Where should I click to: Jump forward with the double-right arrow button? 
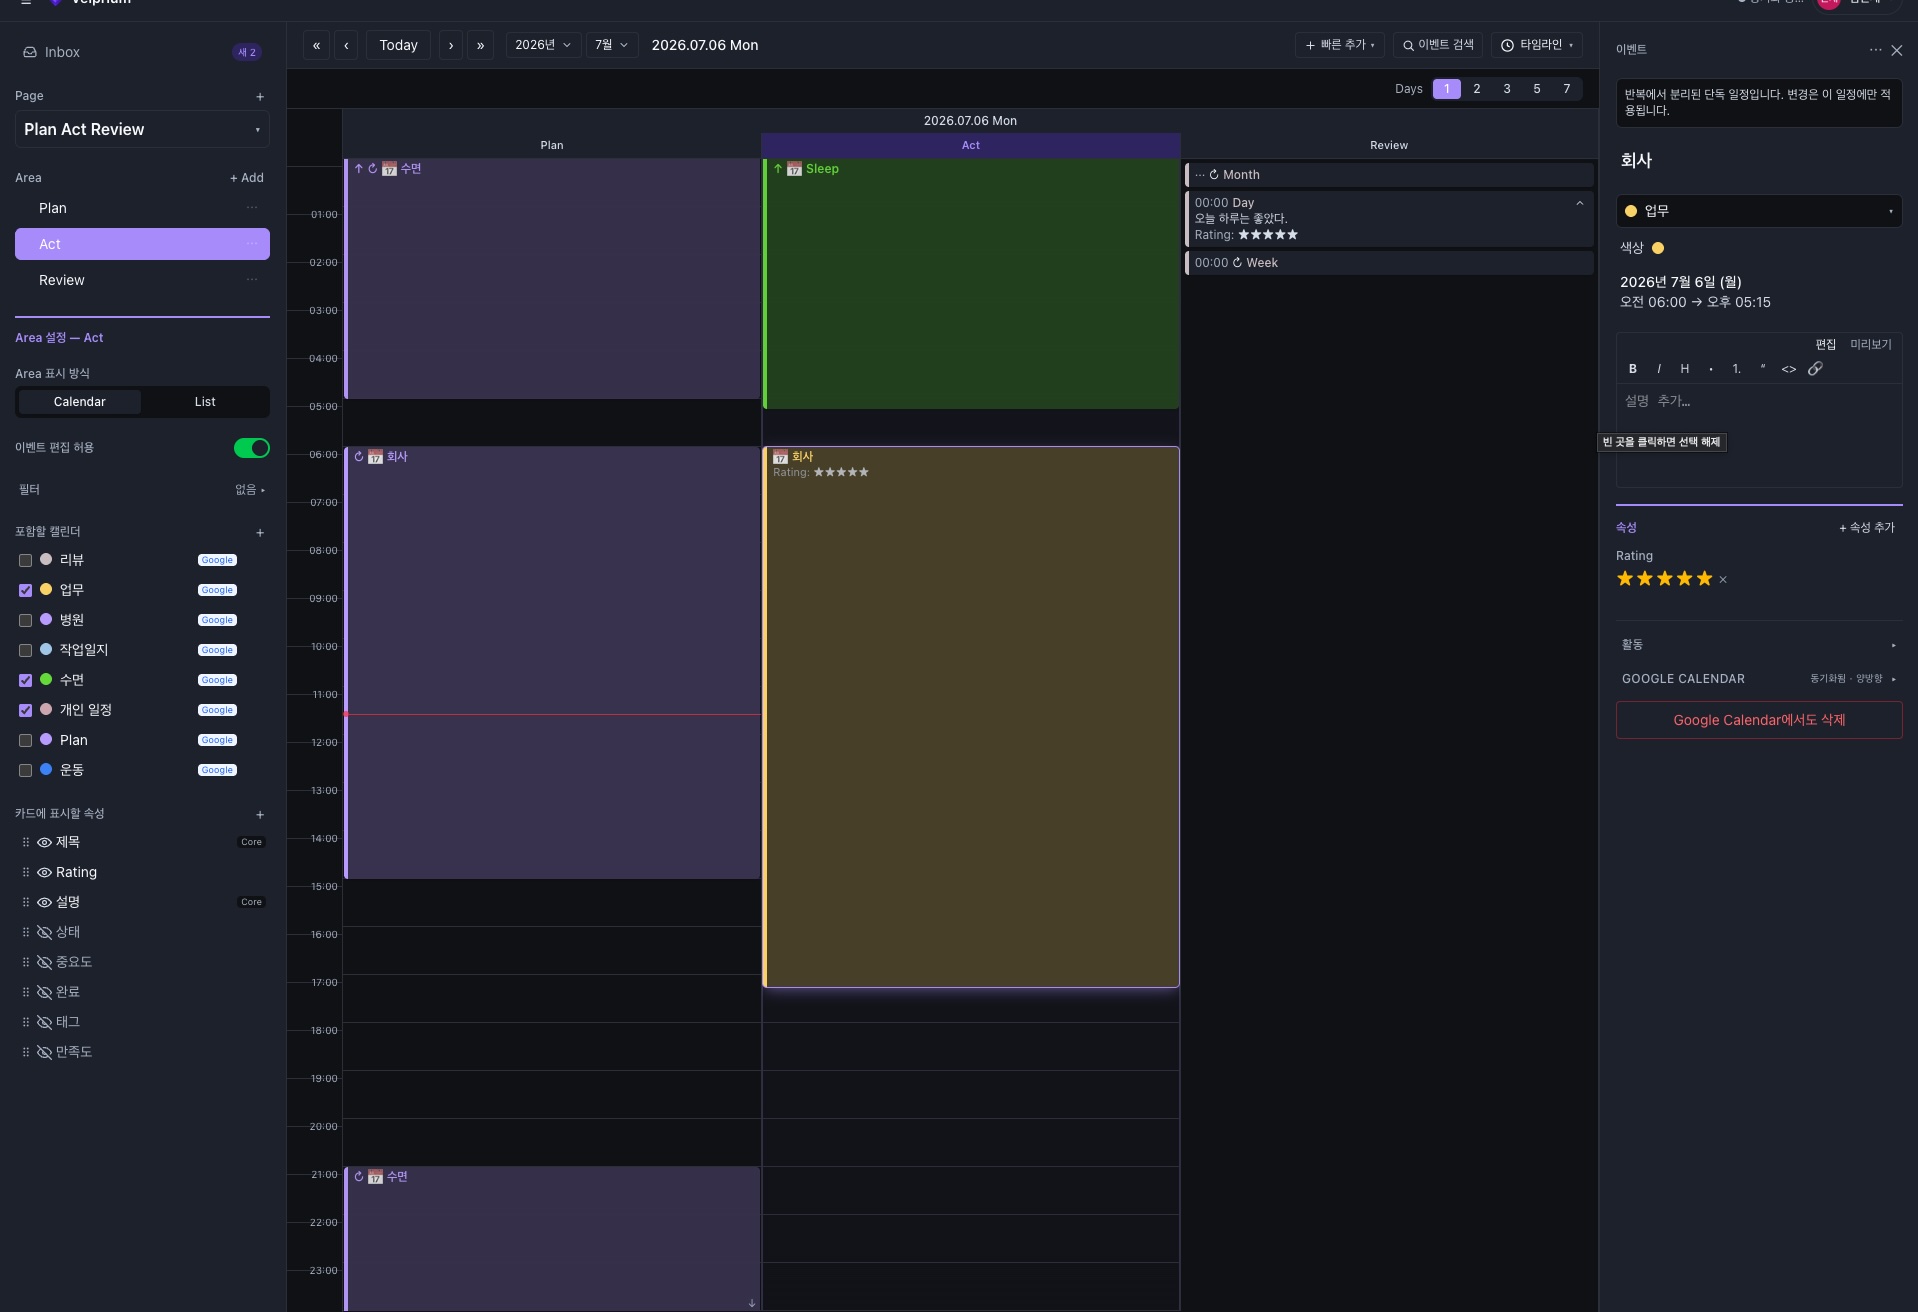click(x=481, y=45)
